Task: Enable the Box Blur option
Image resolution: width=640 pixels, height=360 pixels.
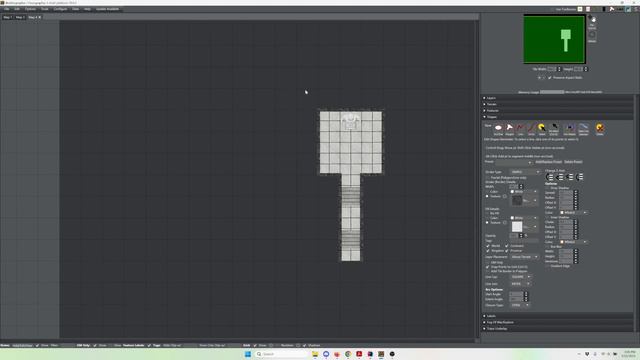Action: 548,247
